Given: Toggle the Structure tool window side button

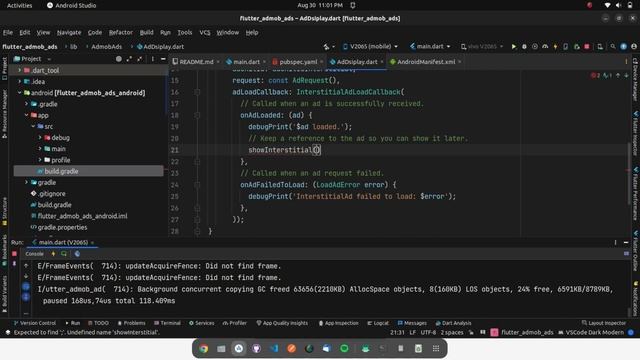Looking at the screenshot, I should pyautogui.click(x=4, y=211).
